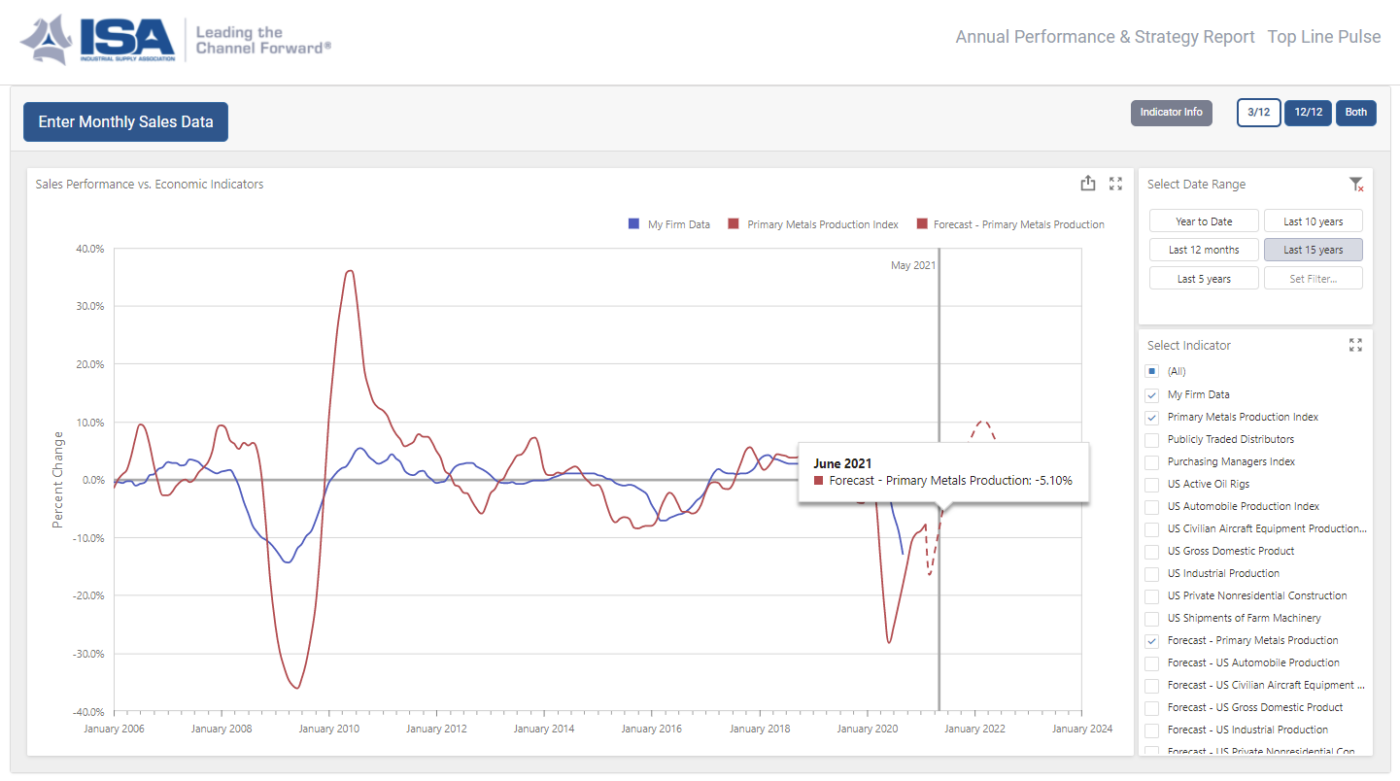1400x781 pixels.
Task: Clear the date range filter icon
Action: (1357, 185)
